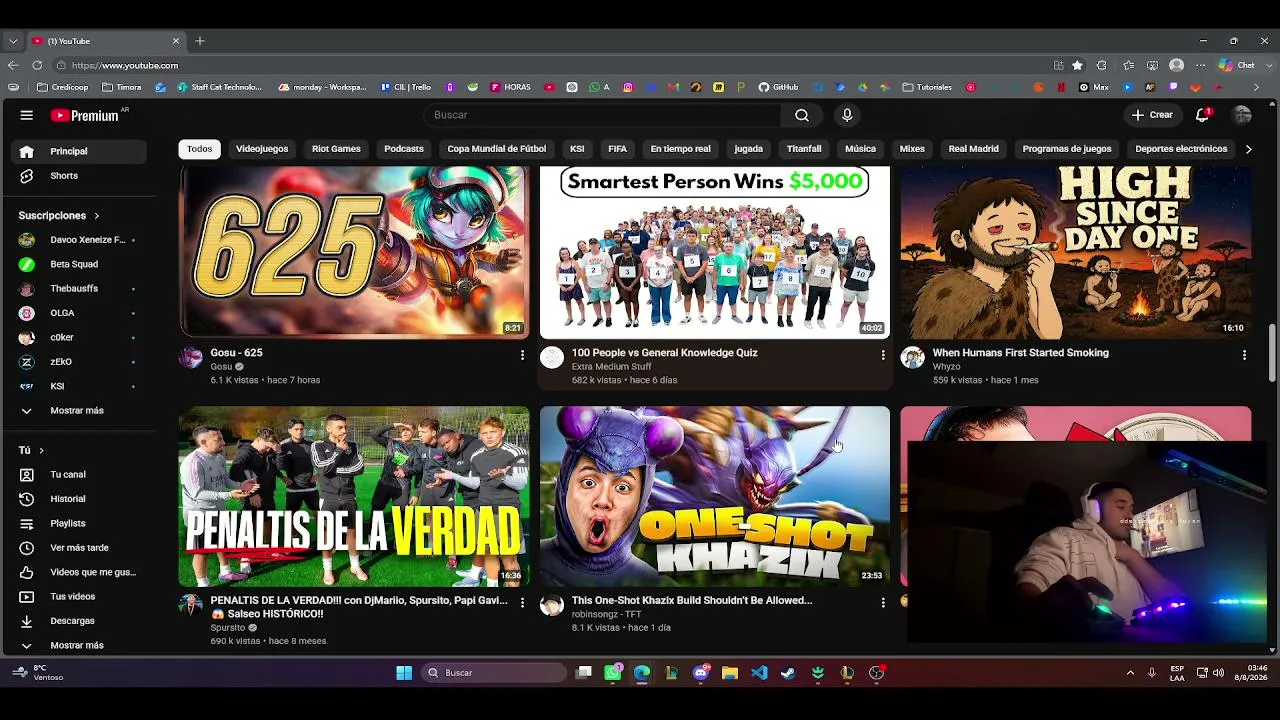Open Thebausffs subscription channel
The image size is (1280, 720).
pyautogui.click(x=80, y=289)
